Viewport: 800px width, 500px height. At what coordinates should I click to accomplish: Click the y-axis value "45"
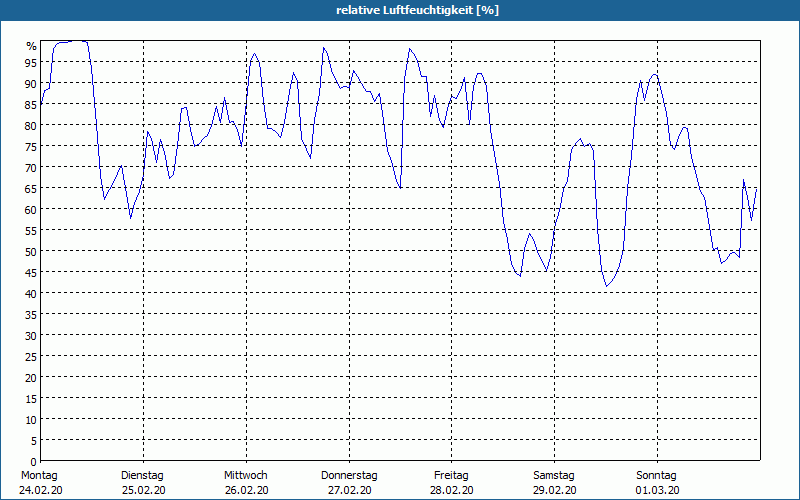pyautogui.click(x=31, y=273)
